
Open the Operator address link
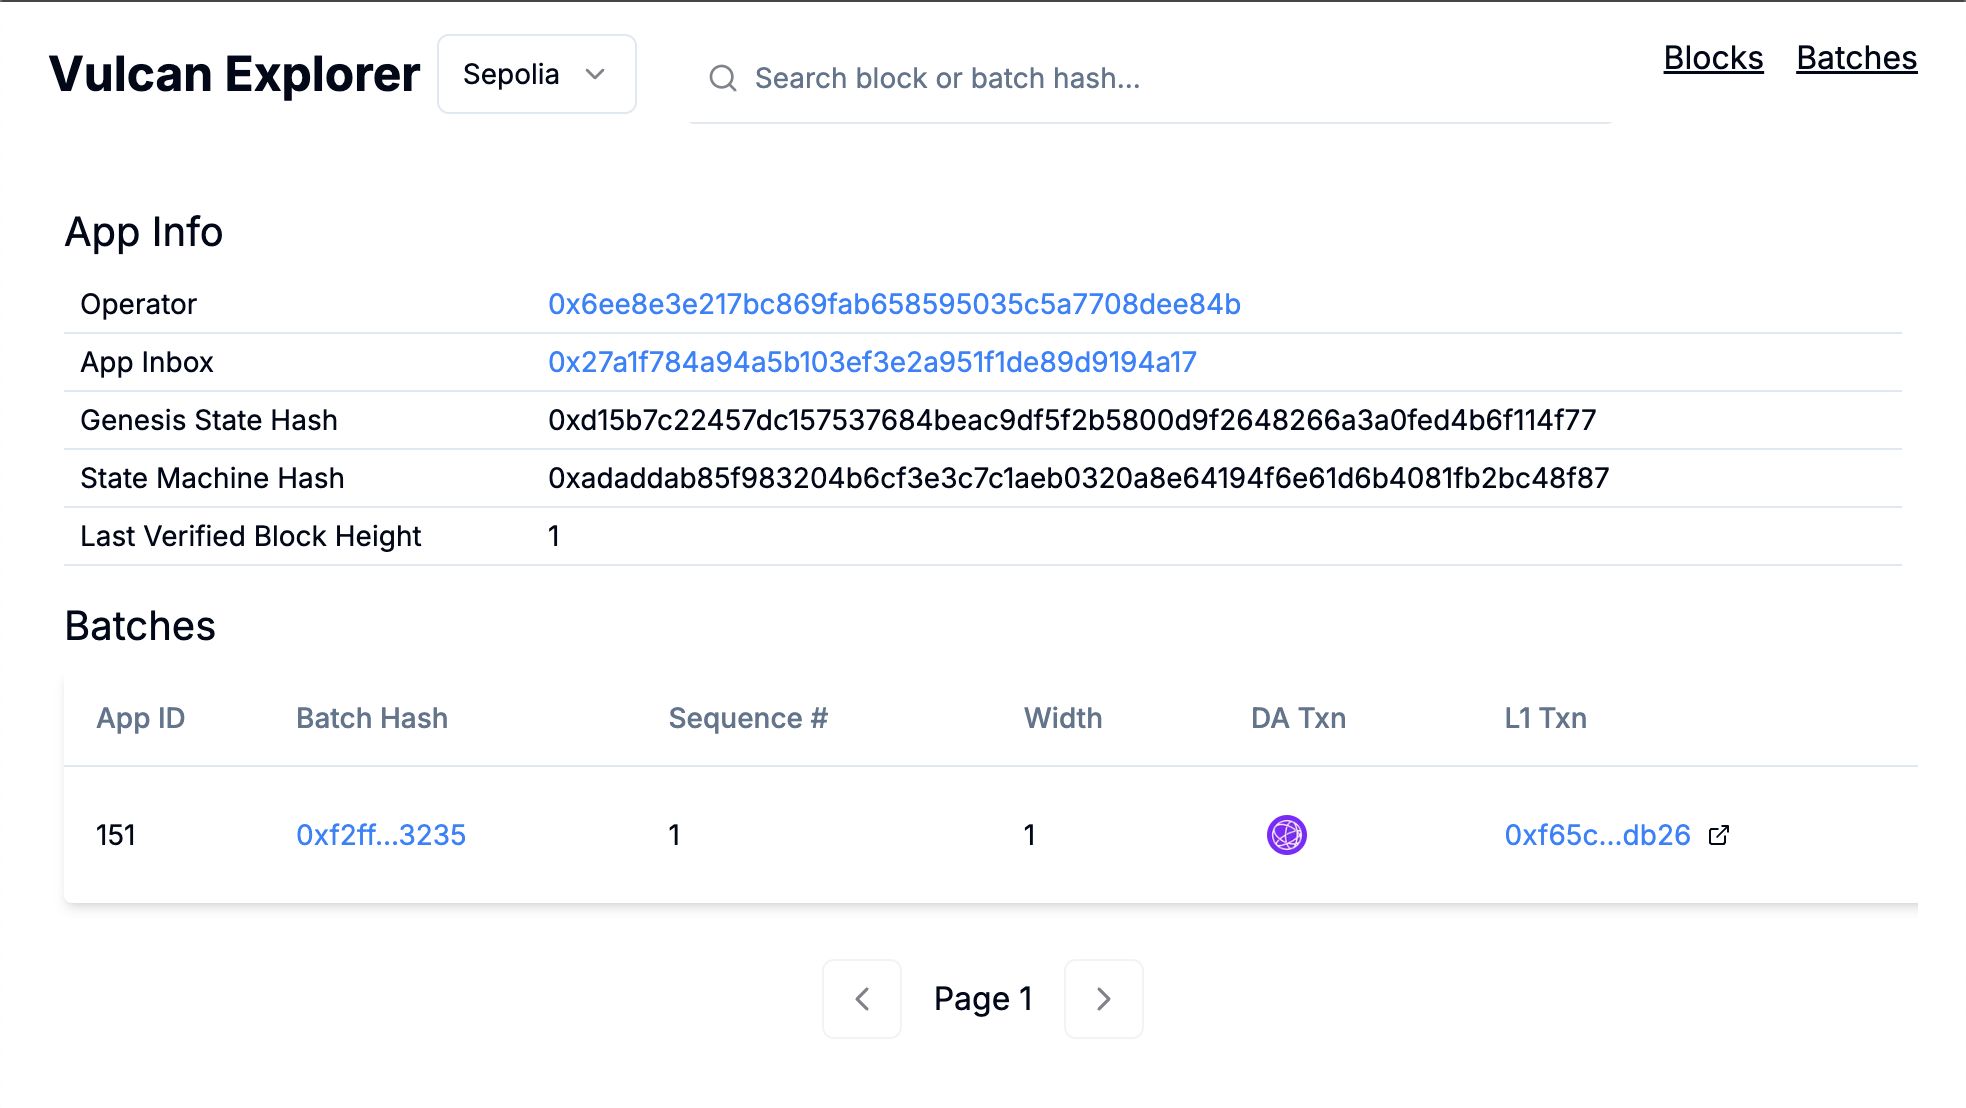point(894,304)
